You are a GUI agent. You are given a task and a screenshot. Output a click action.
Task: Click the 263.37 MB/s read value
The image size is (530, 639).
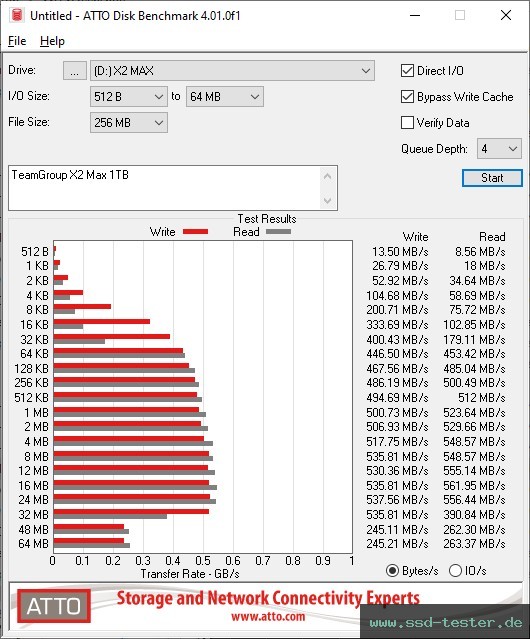point(474,544)
